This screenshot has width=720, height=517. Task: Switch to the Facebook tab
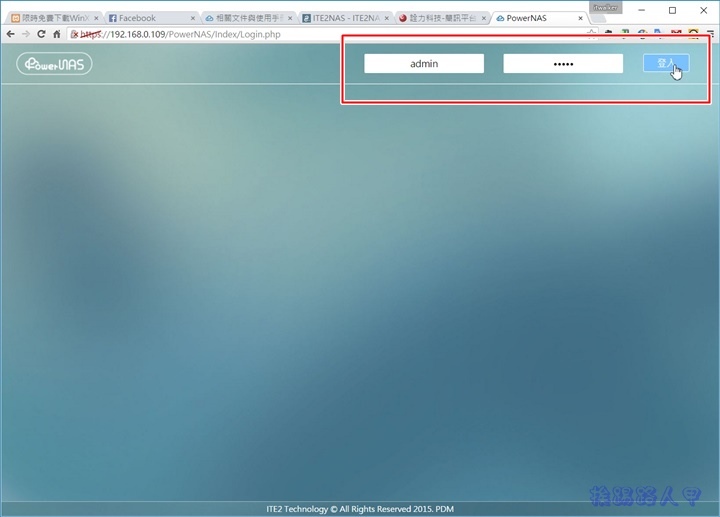pyautogui.click(x=152, y=18)
